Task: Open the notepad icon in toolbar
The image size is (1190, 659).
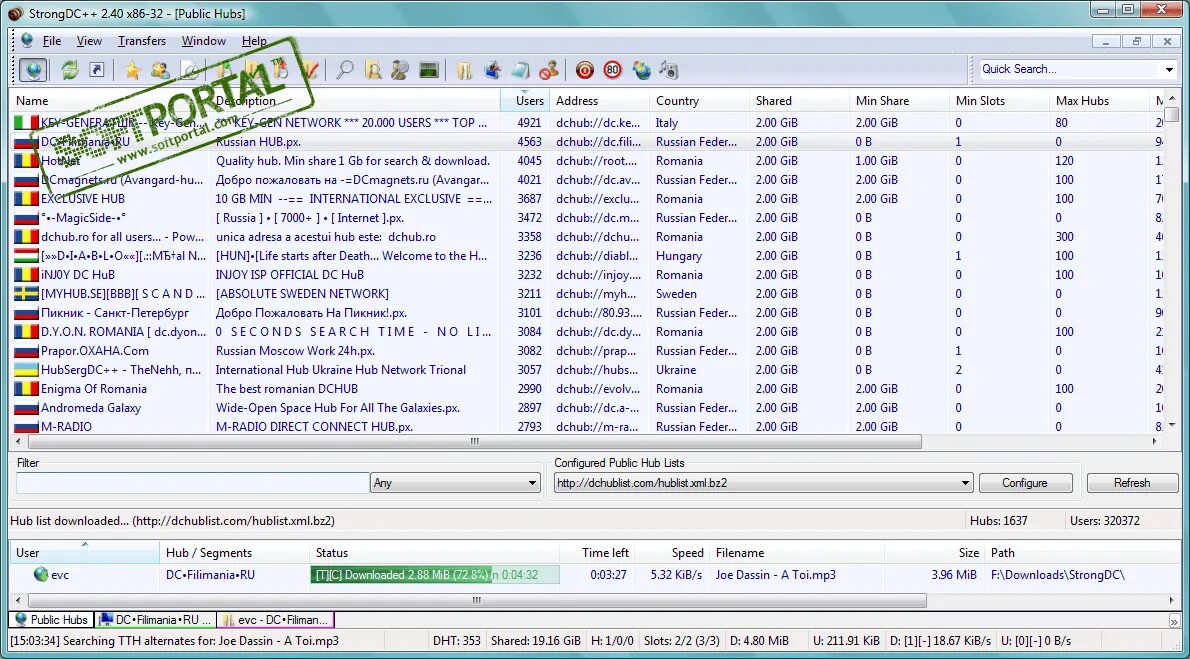Action: click(x=521, y=71)
